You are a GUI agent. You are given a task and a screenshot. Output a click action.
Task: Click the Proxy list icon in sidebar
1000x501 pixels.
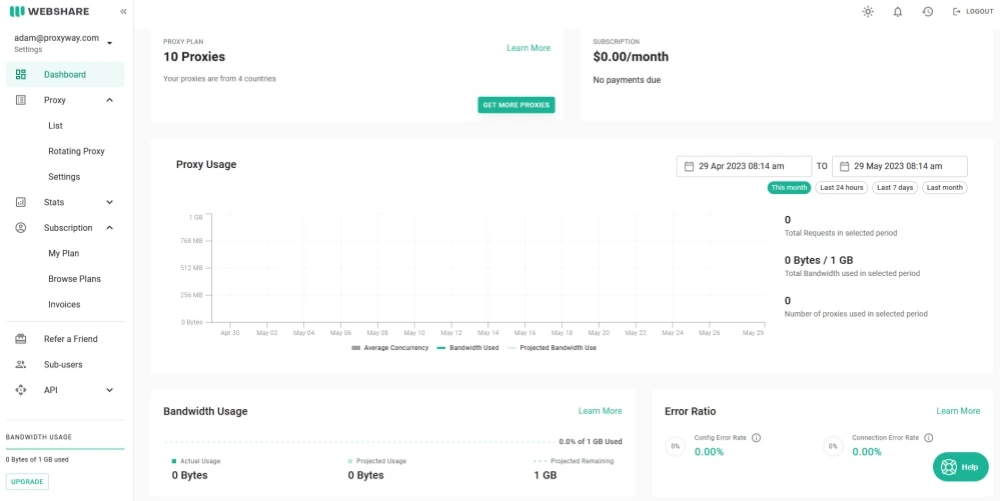click(x=20, y=100)
